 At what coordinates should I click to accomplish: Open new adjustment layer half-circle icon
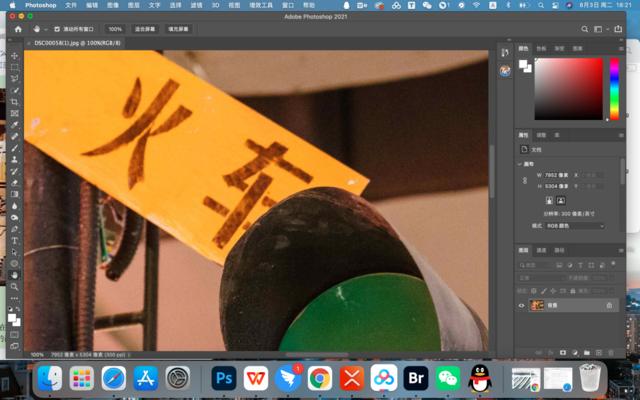click(575, 353)
